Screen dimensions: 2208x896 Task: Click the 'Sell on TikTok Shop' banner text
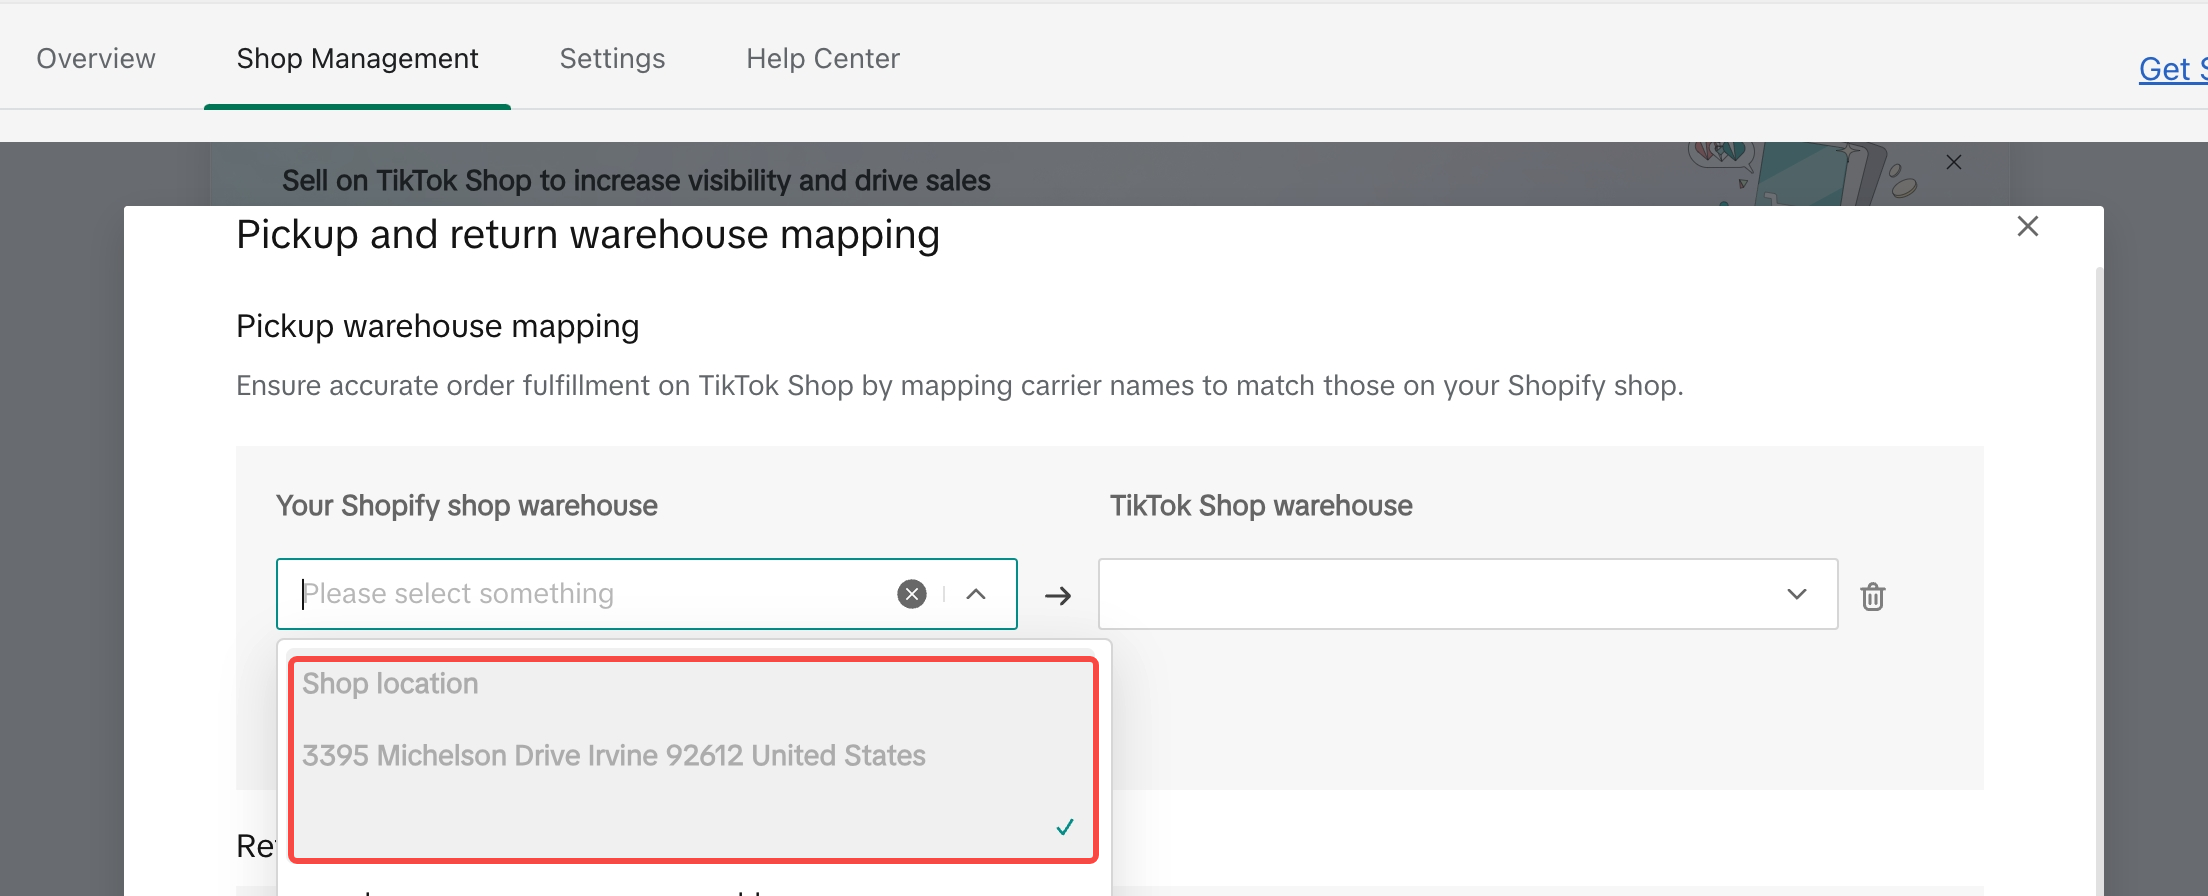(636, 181)
